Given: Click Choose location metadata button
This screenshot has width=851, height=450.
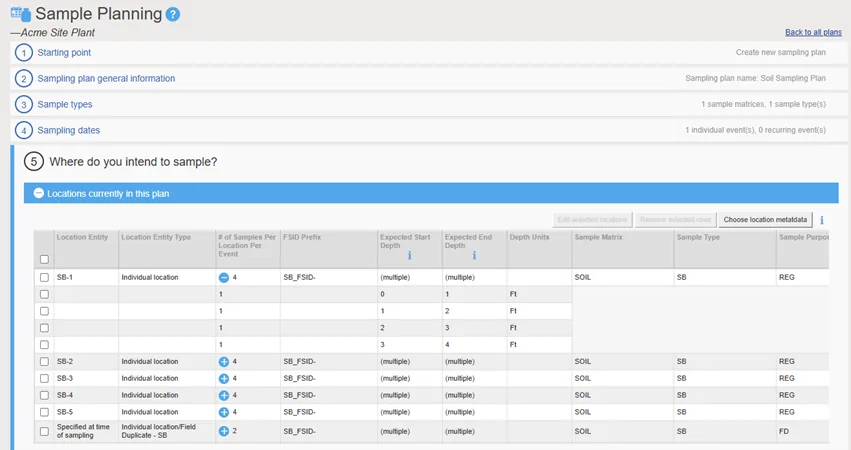Looking at the screenshot, I should [765, 220].
